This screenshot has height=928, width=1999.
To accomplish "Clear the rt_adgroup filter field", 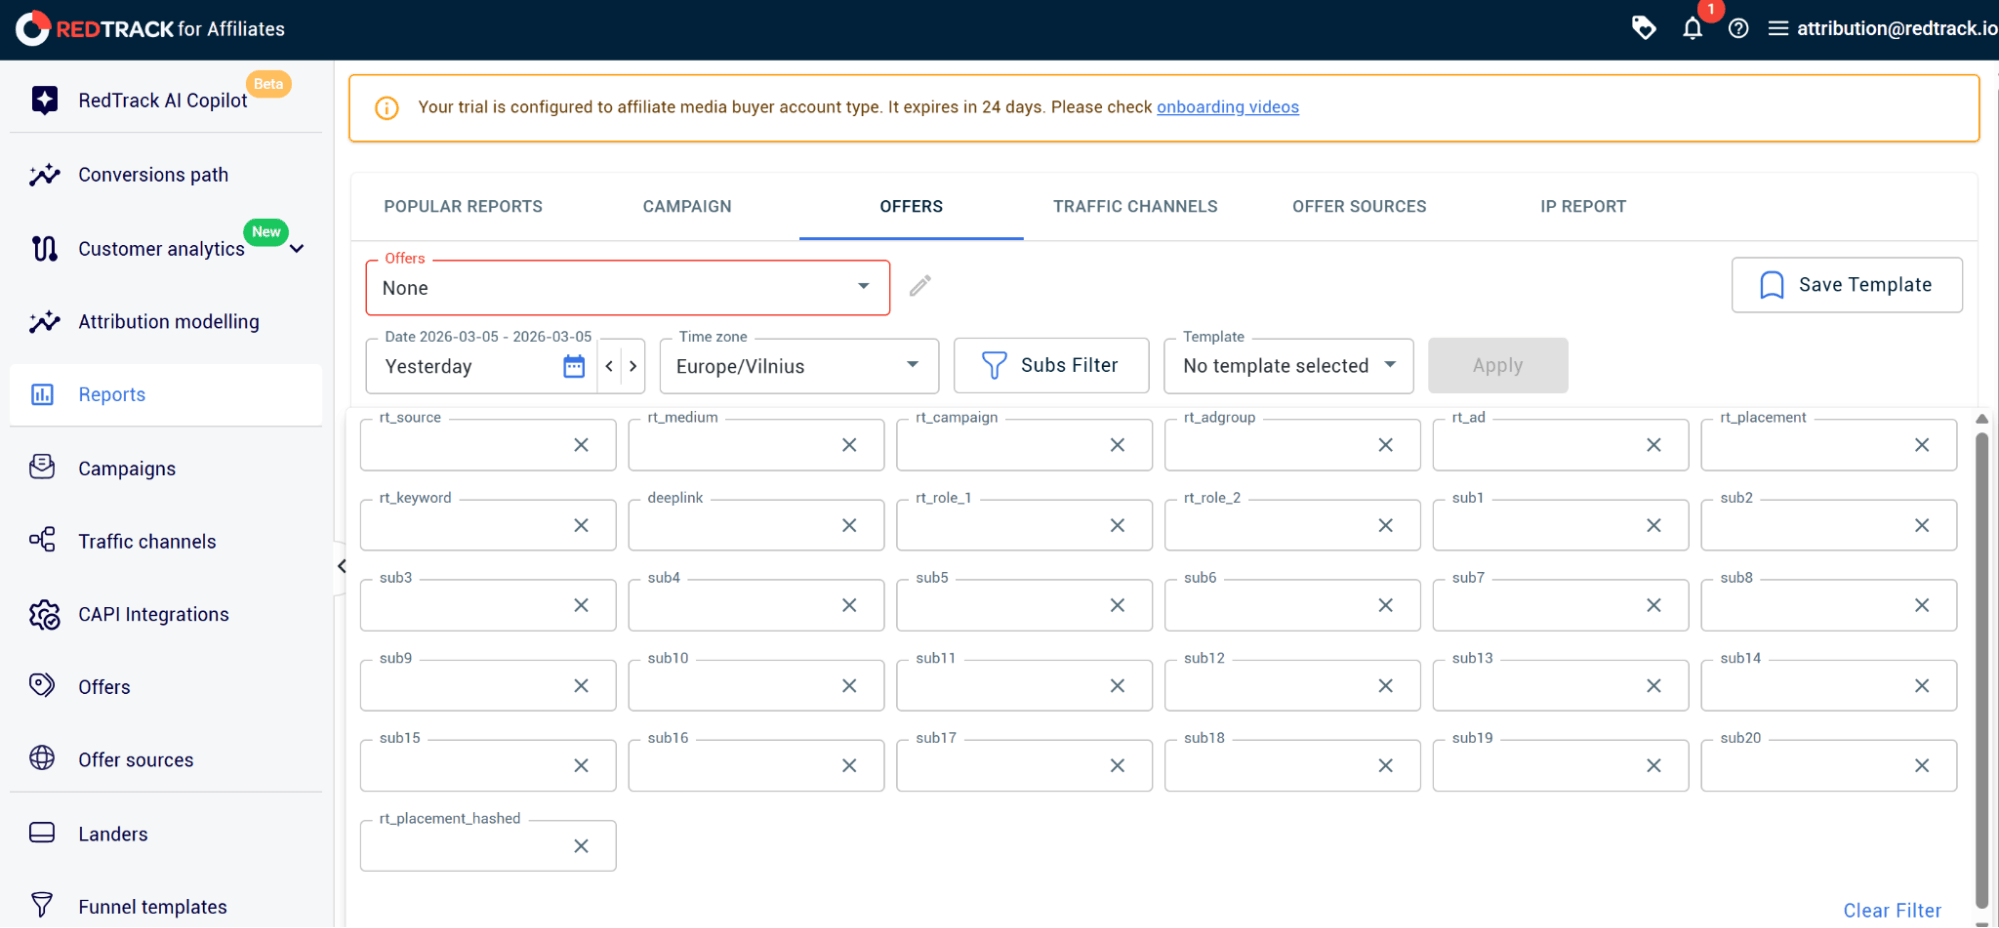I will 1385,445.
